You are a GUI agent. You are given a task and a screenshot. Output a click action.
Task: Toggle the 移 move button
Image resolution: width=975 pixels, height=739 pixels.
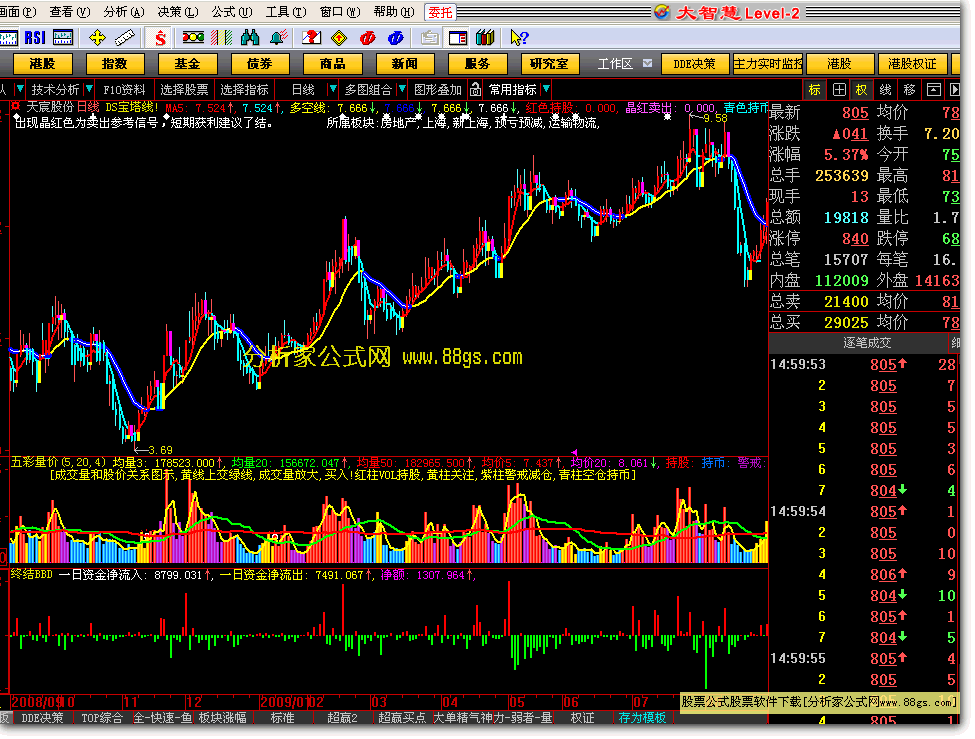click(x=909, y=90)
